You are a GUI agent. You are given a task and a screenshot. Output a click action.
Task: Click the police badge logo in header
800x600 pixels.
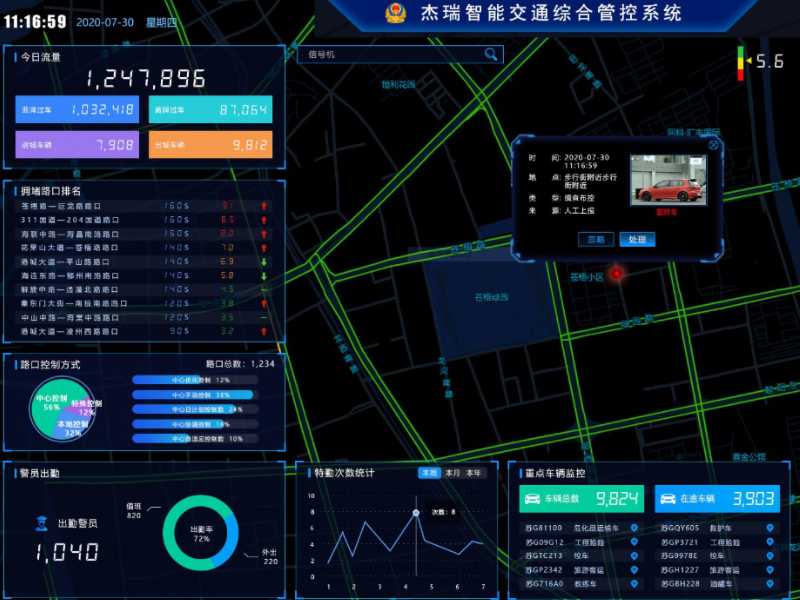[396, 13]
